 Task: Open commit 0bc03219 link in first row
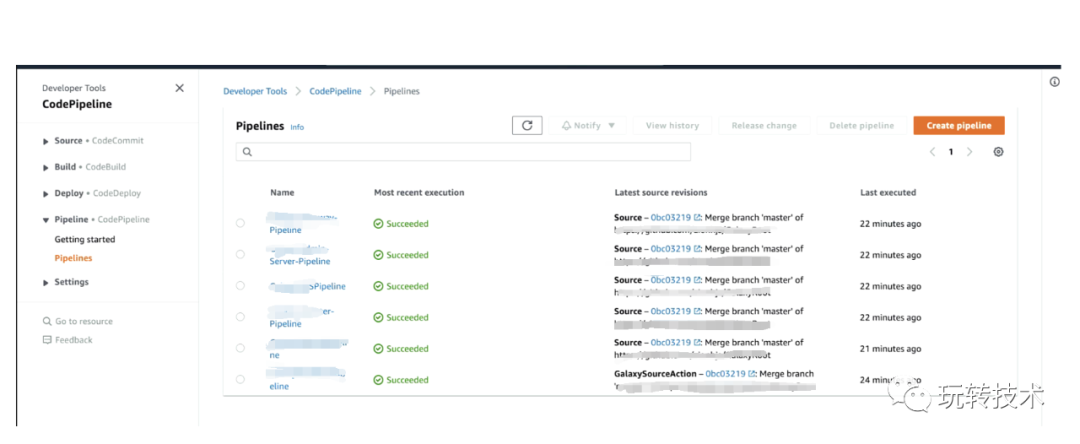tap(671, 218)
